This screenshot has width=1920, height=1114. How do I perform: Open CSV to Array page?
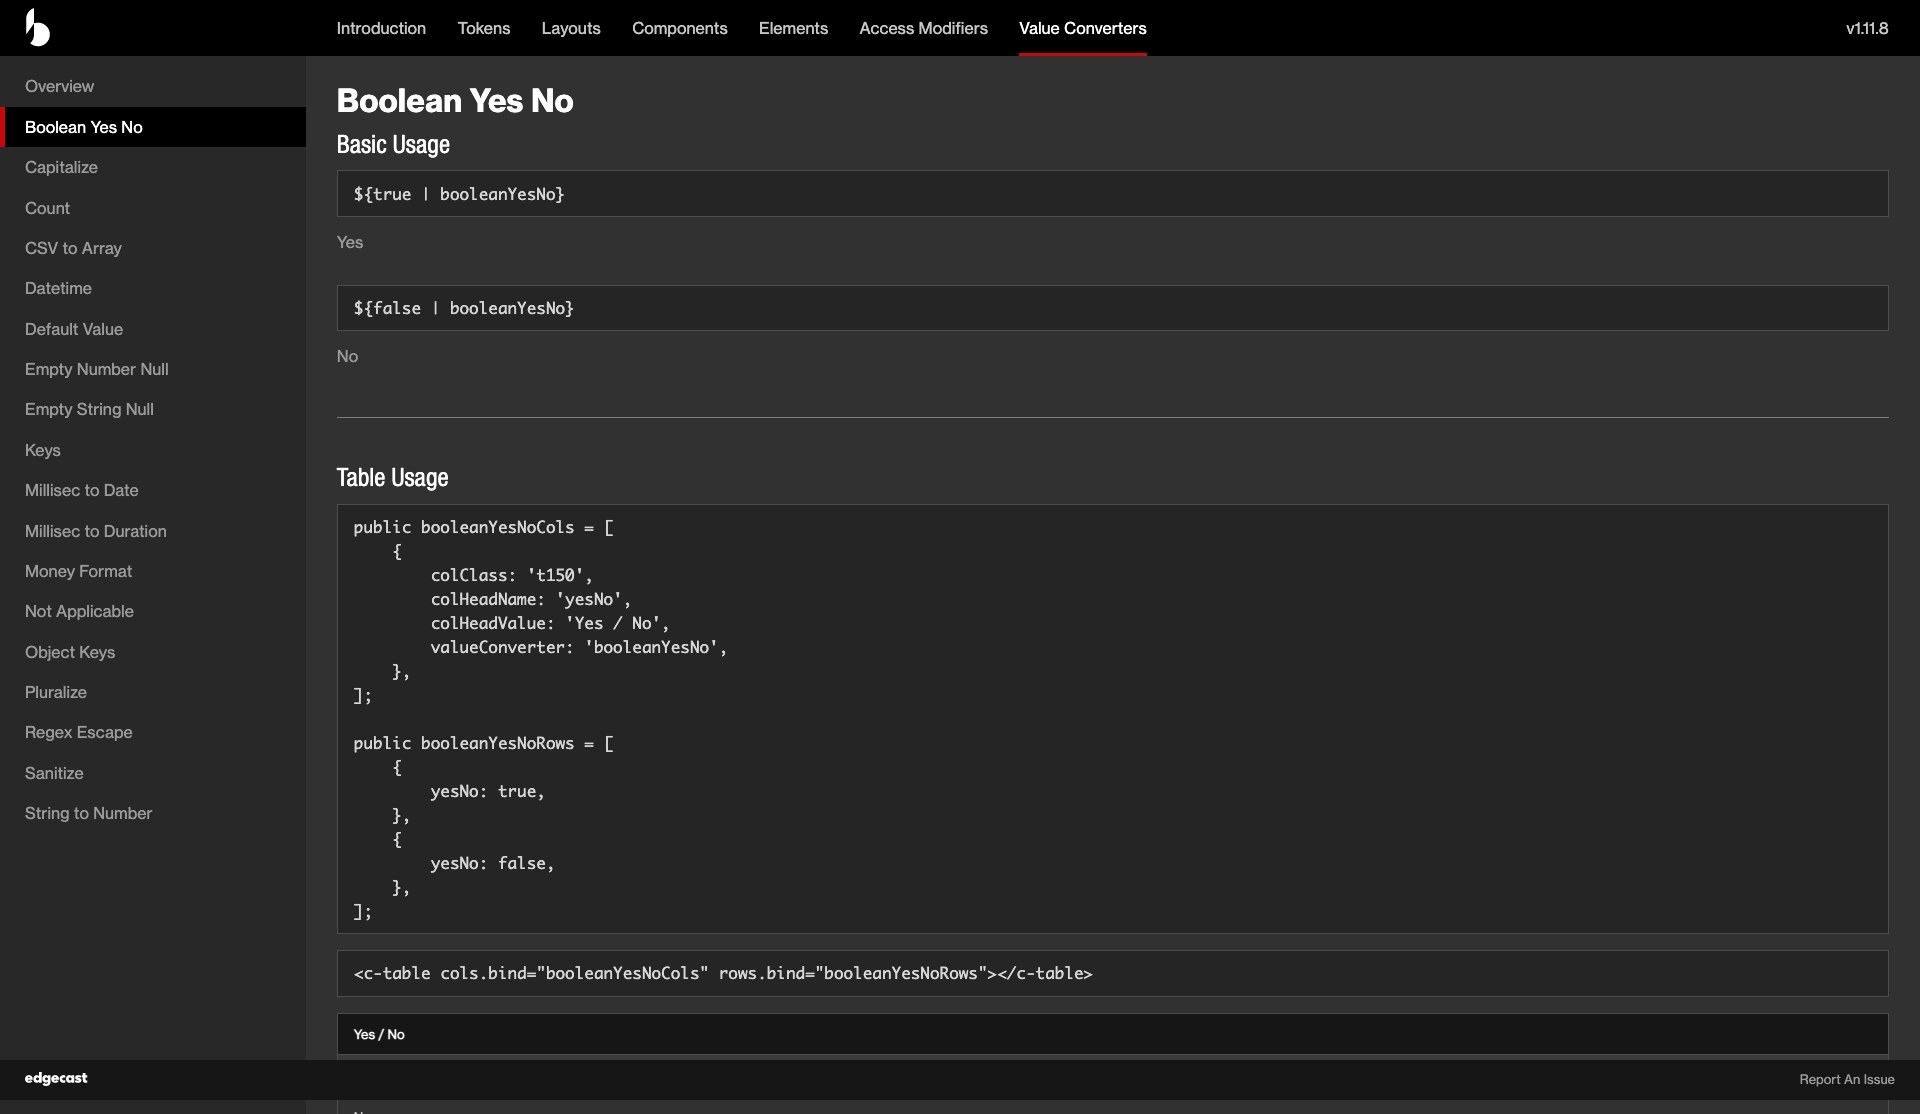153,248
